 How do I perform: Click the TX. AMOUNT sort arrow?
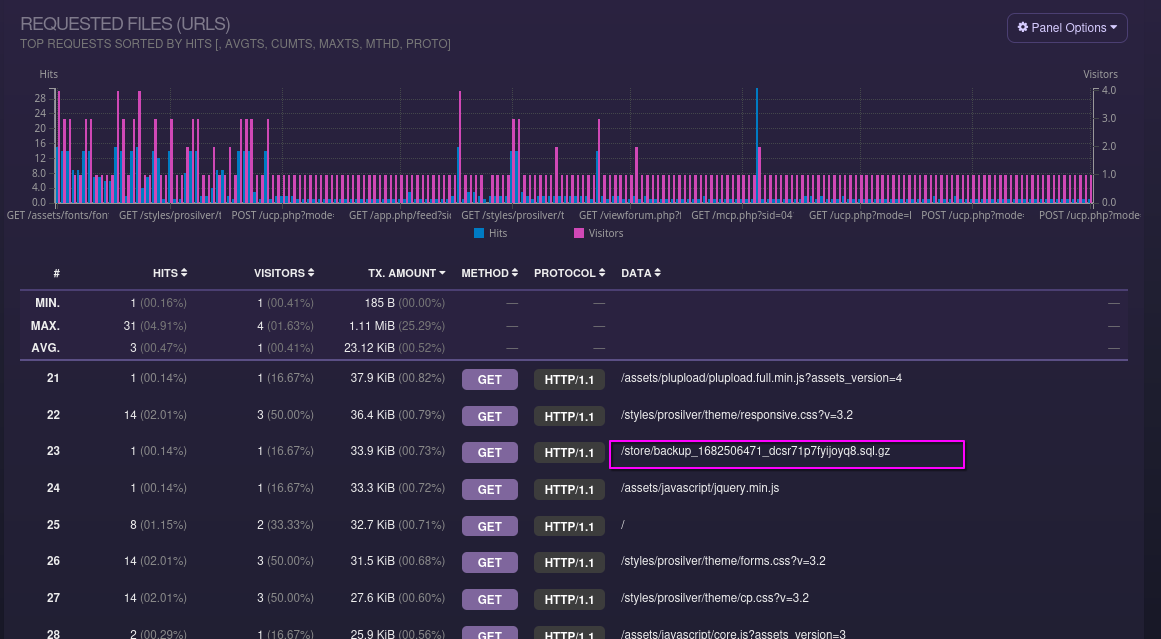[x=442, y=273]
